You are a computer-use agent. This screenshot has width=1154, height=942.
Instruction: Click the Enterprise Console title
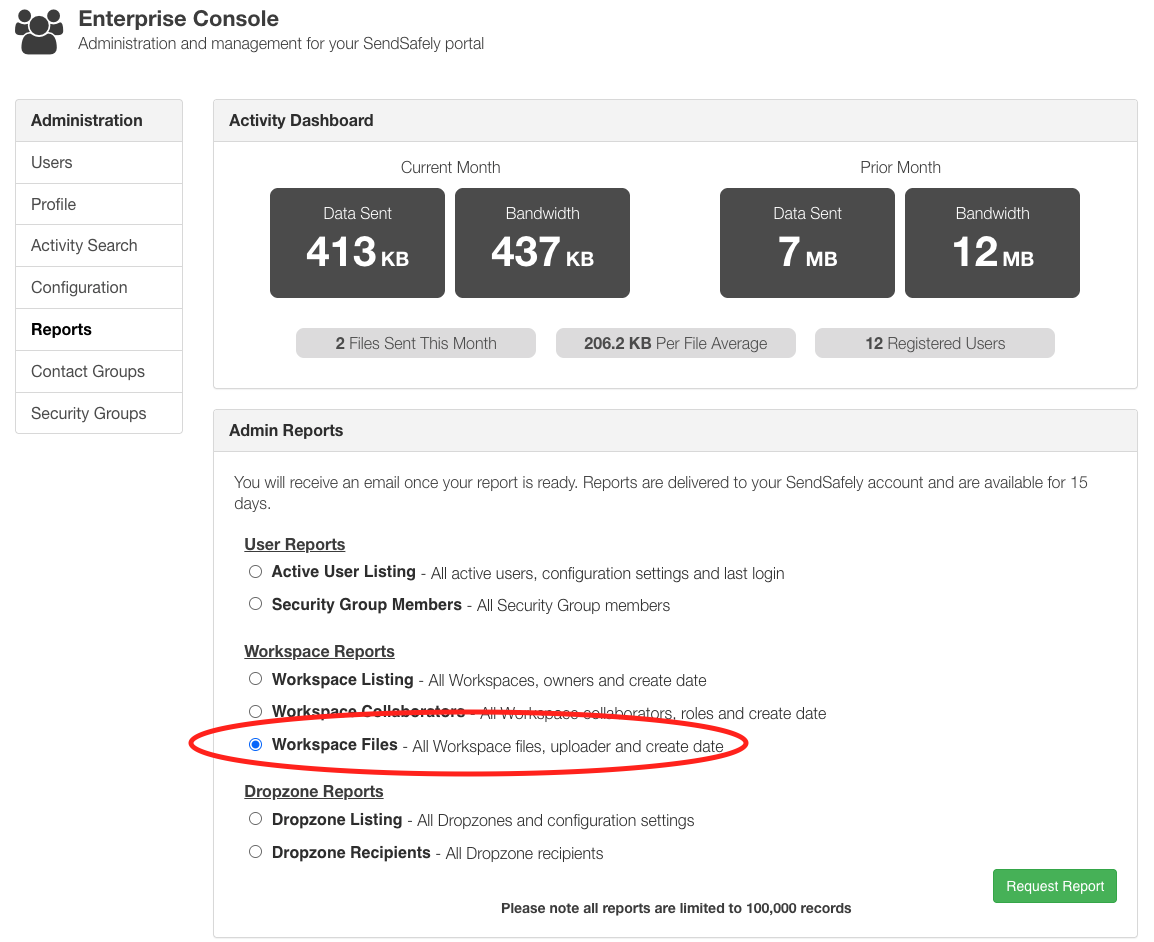pyautogui.click(x=179, y=18)
